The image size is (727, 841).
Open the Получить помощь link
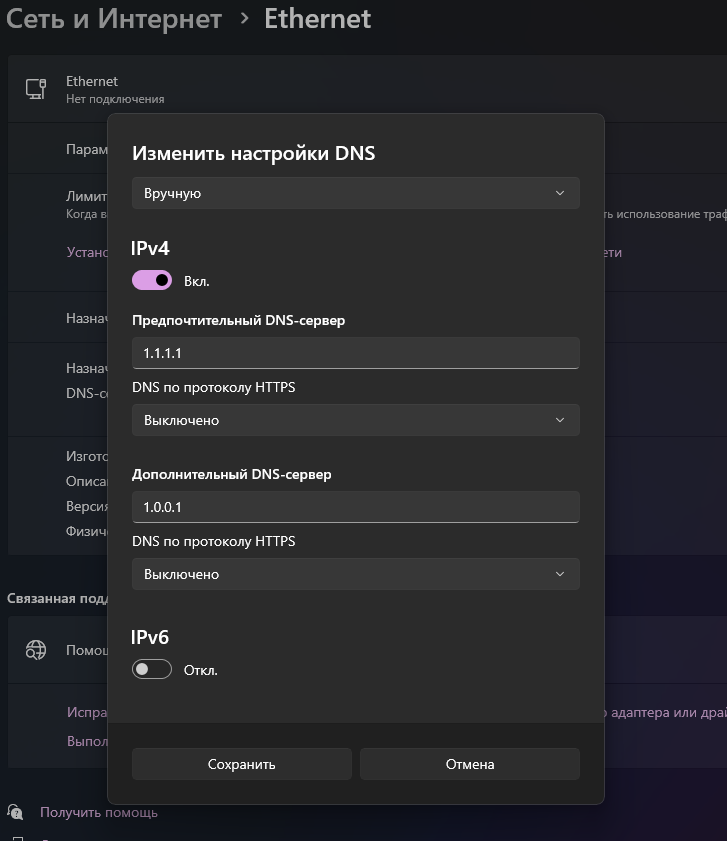[98, 813]
